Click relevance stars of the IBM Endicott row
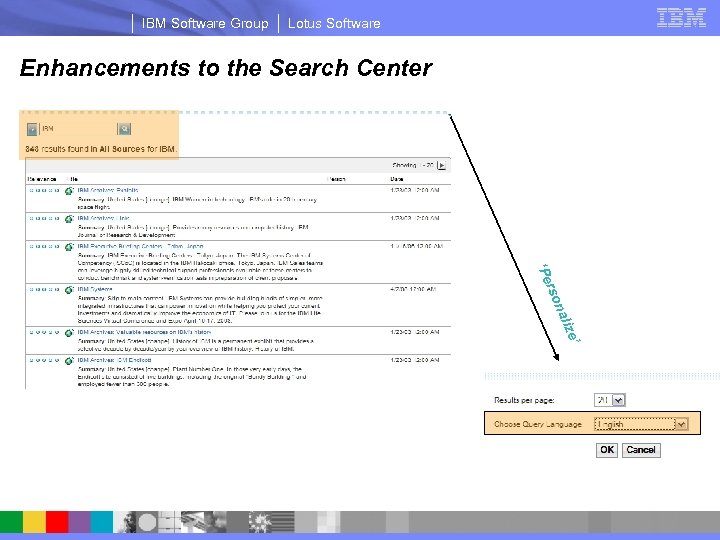This screenshot has width=720, height=540. (x=44, y=360)
